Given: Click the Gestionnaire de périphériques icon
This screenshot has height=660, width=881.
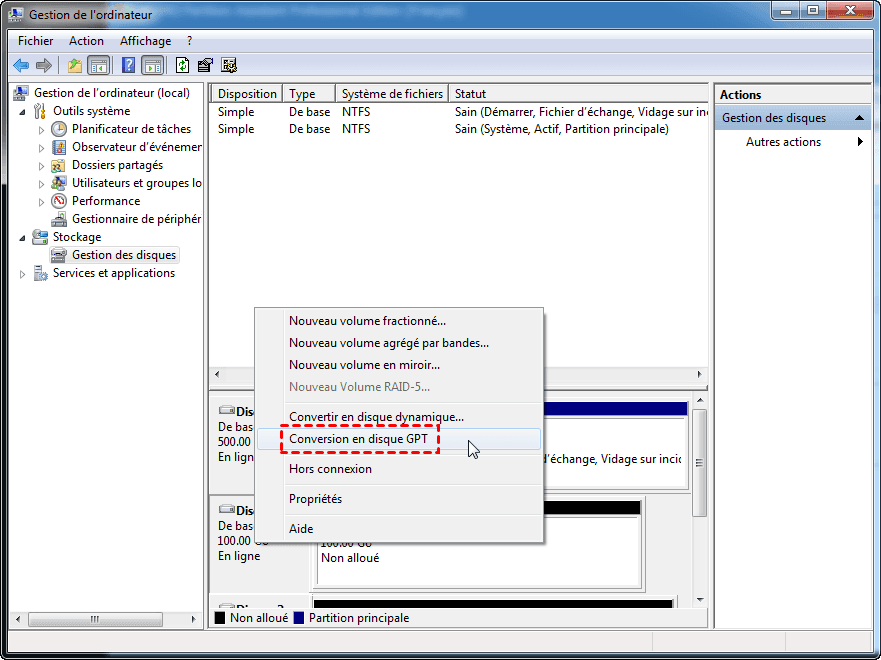Looking at the screenshot, I should pyautogui.click(x=58, y=219).
